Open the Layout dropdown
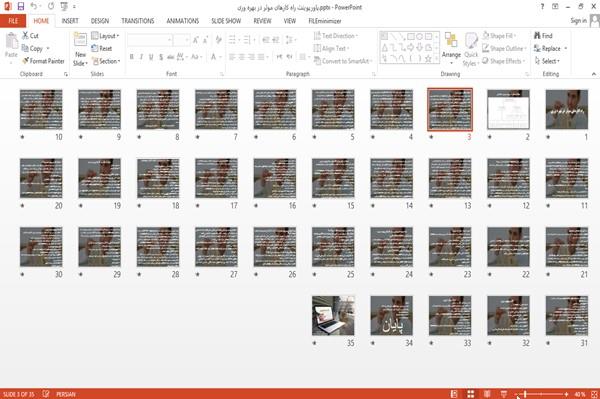Screen dimensions: 600x399 point(106,36)
